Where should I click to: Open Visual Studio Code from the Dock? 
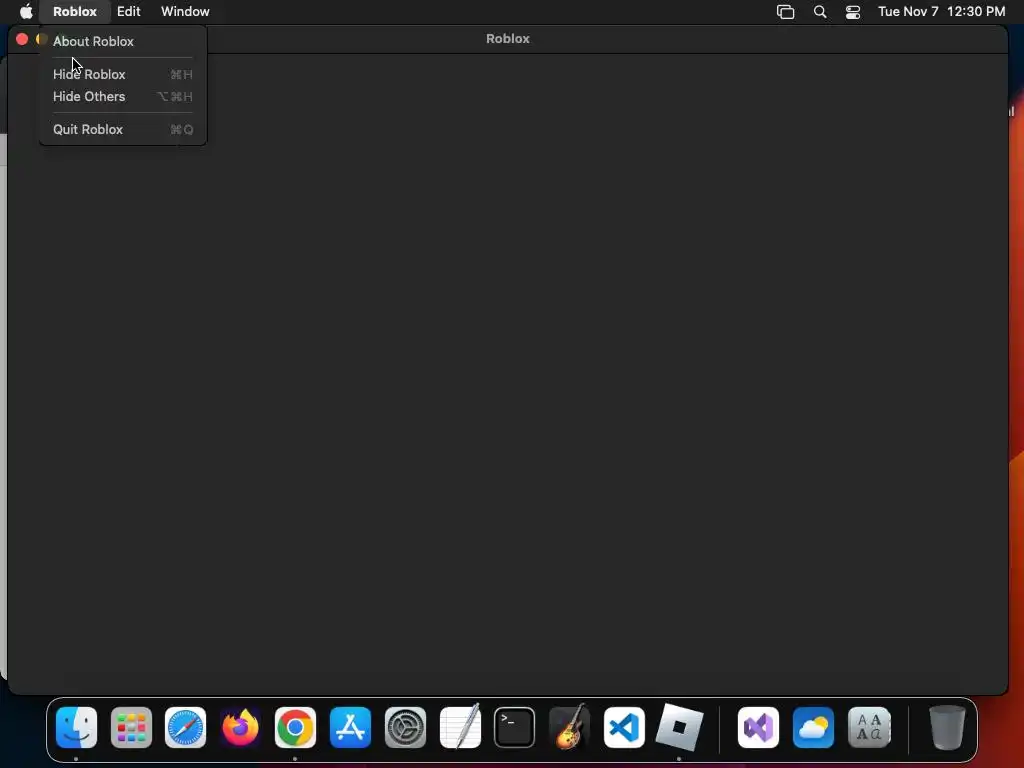[624, 728]
